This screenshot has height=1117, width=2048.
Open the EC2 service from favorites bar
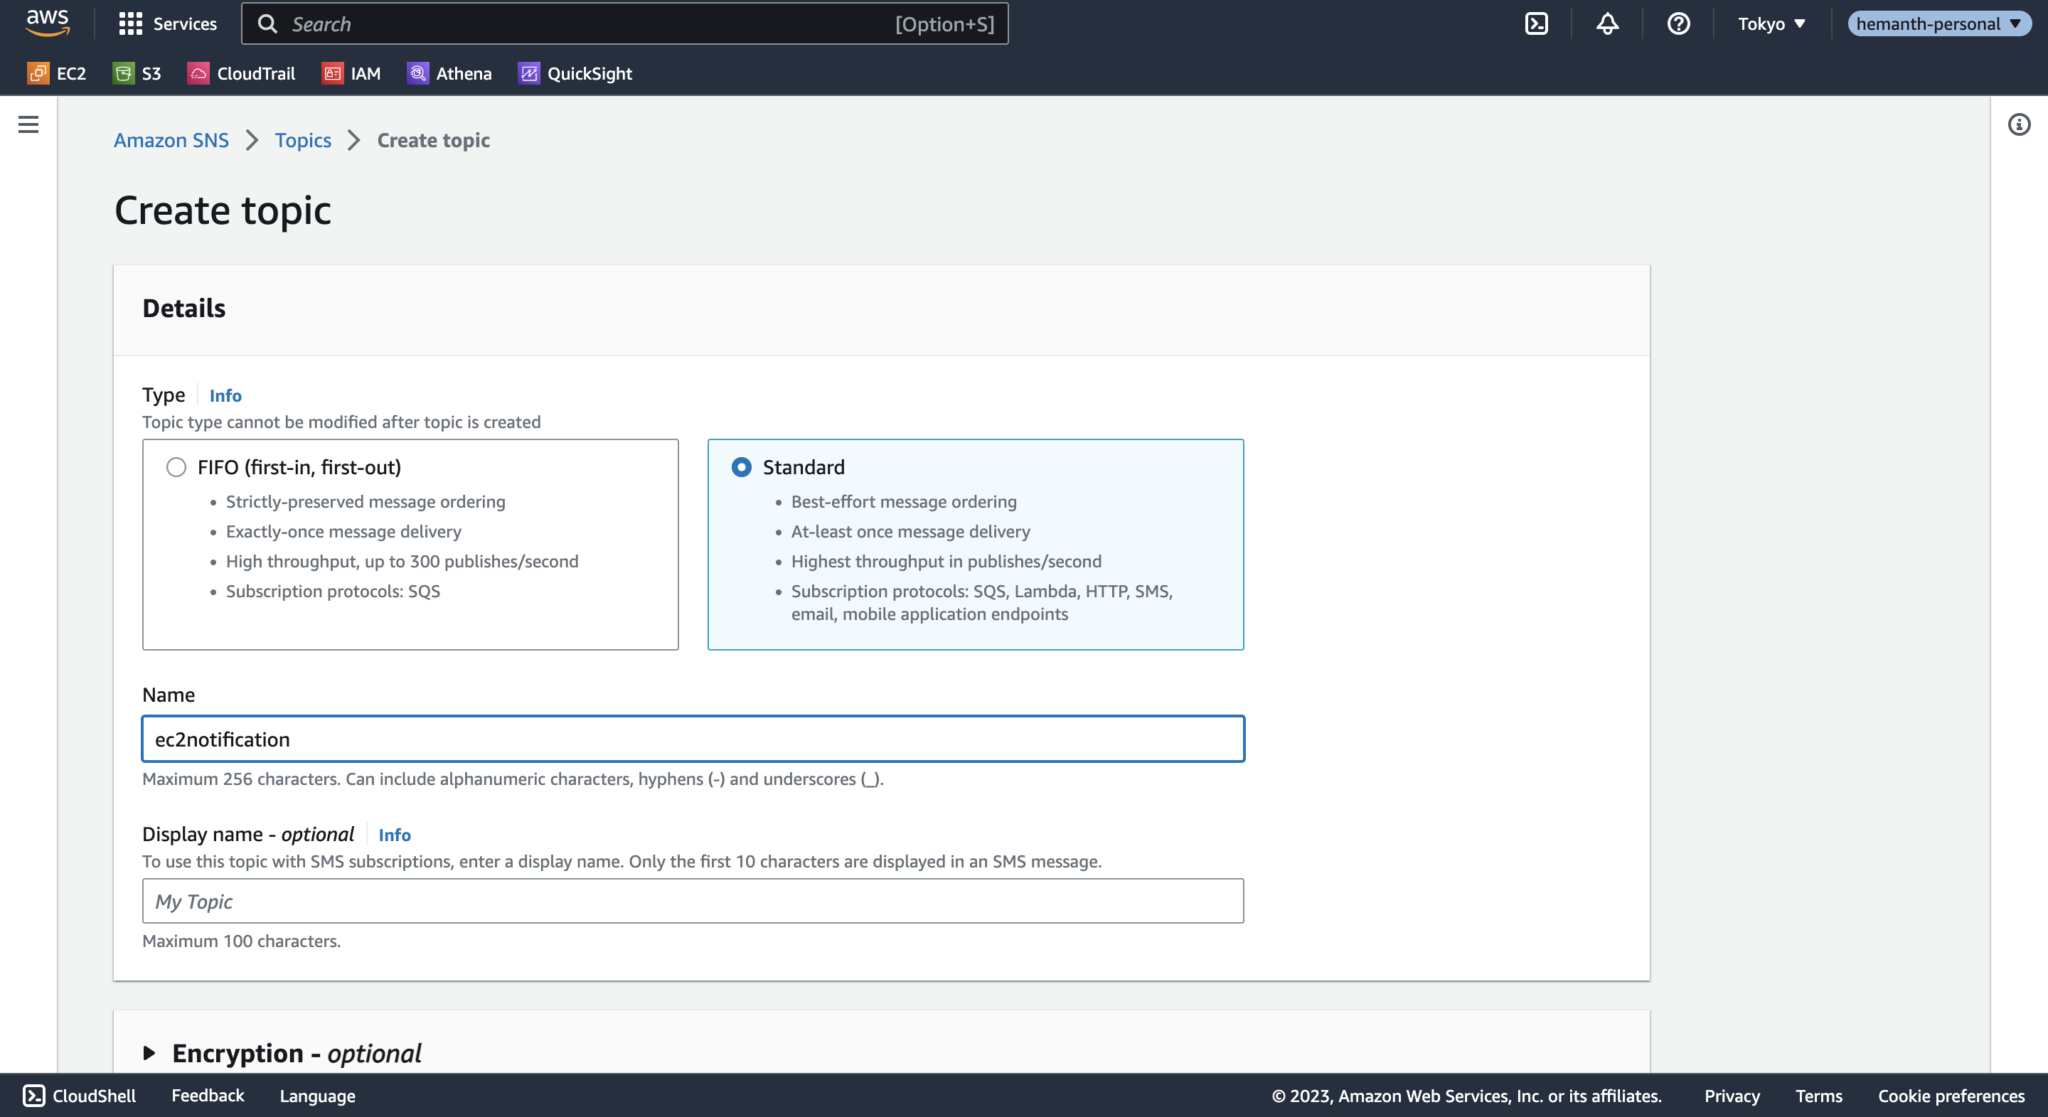tap(56, 73)
